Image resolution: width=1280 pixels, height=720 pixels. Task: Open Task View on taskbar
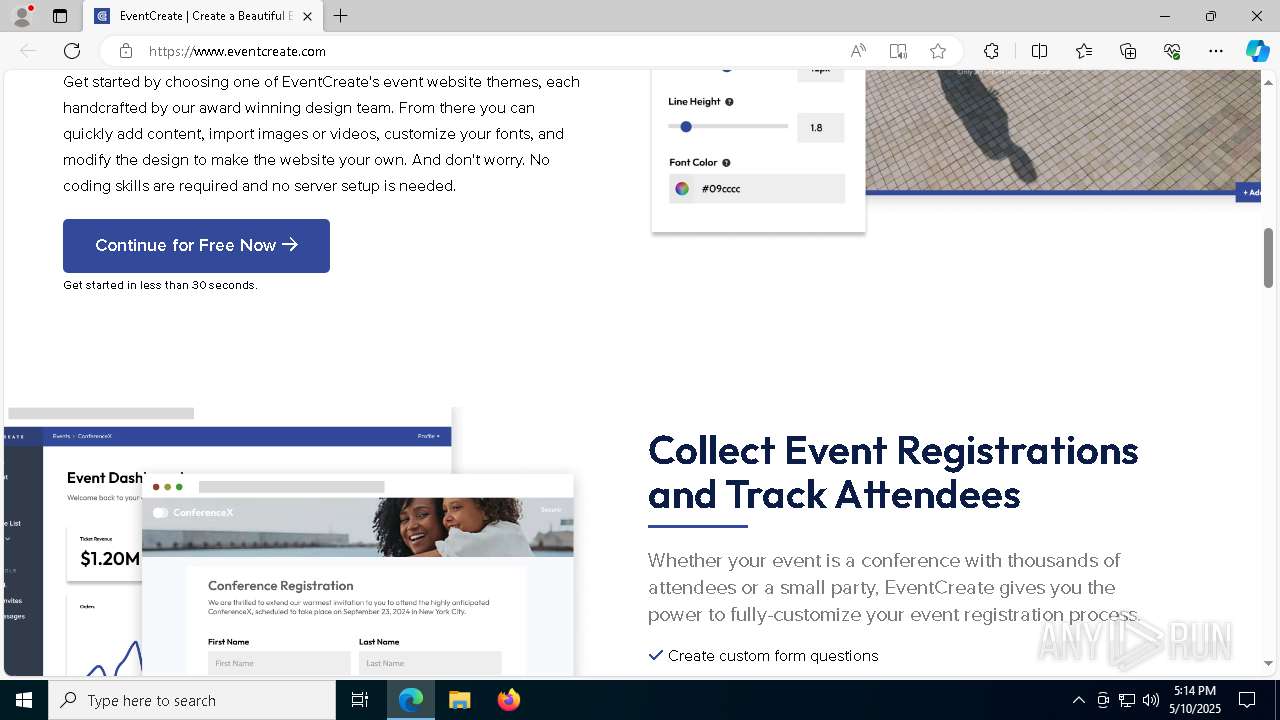pyautogui.click(x=360, y=700)
